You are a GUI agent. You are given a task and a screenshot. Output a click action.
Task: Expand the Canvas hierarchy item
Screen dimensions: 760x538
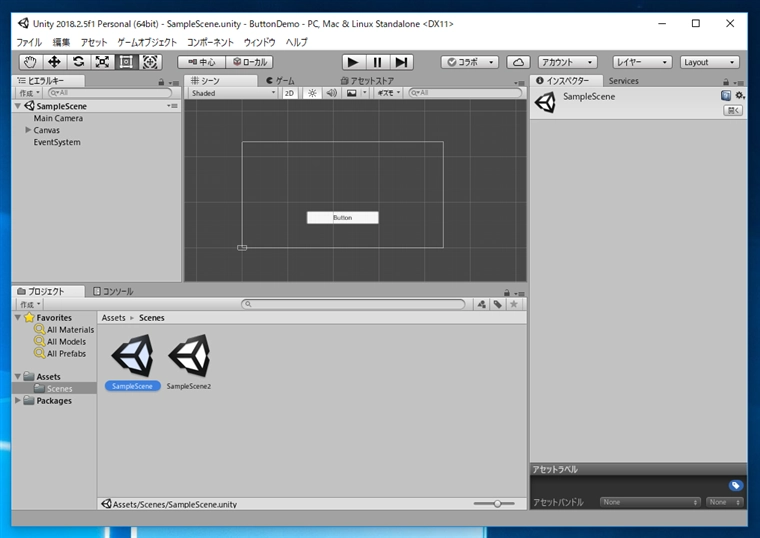pyautogui.click(x=28, y=130)
